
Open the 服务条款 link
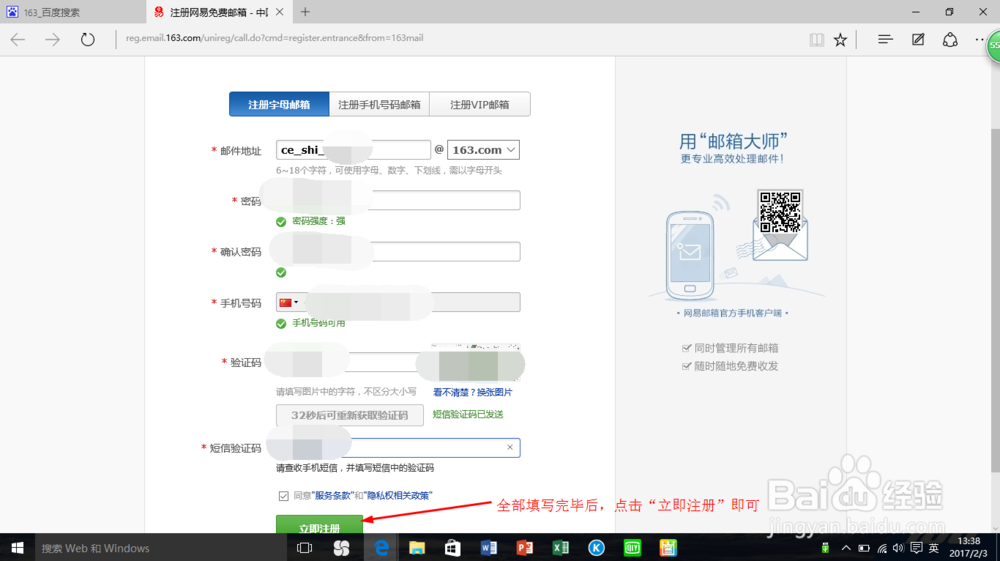[x=333, y=495]
